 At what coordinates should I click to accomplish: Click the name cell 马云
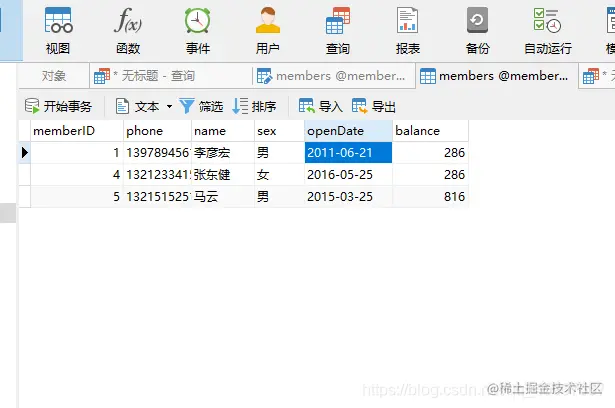[223, 196]
